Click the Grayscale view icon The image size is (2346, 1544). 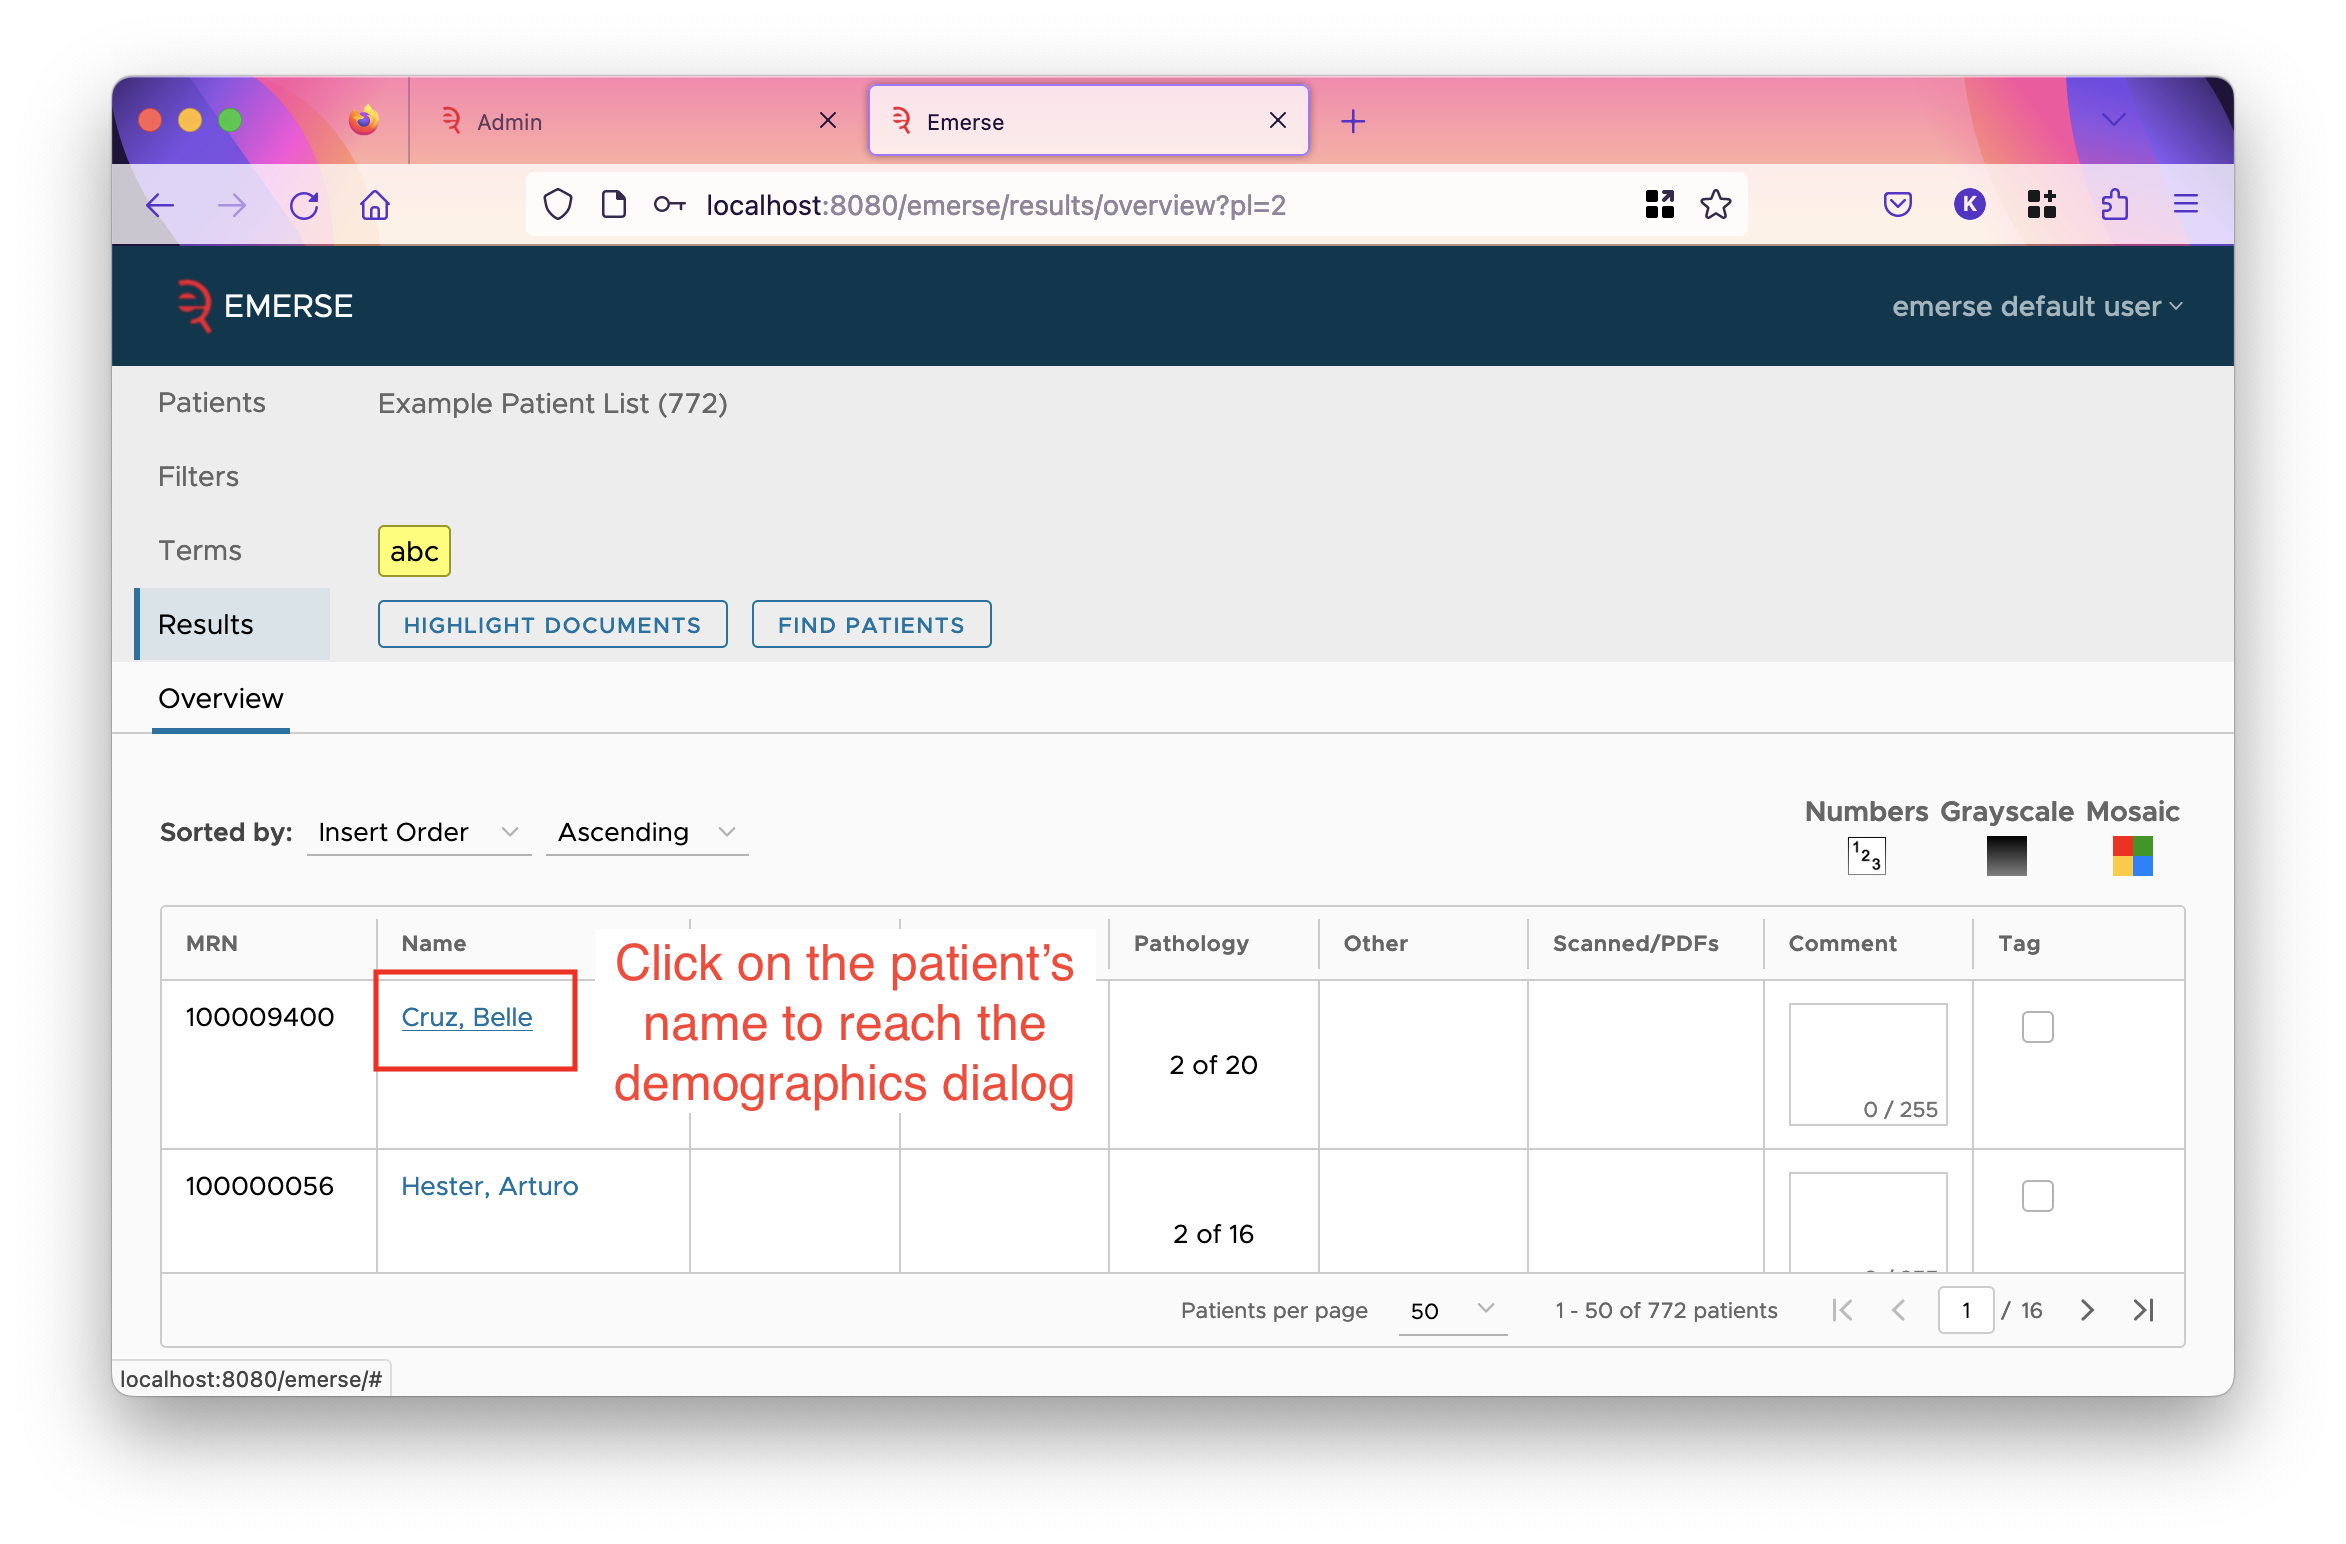(x=2003, y=856)
